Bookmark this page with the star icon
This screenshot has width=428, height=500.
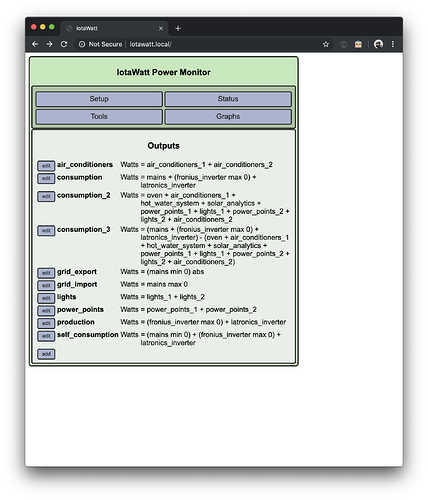tap(326, 44)
